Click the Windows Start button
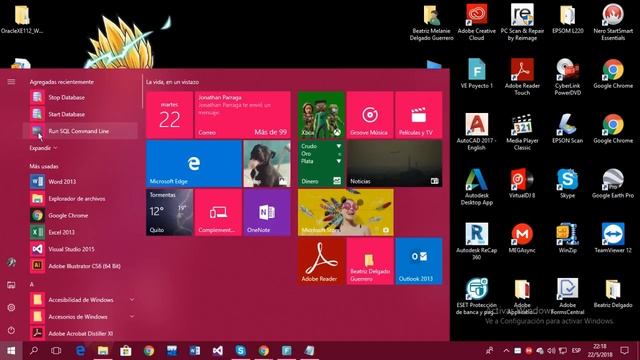640x360 pixels. (x=11, y=351)
